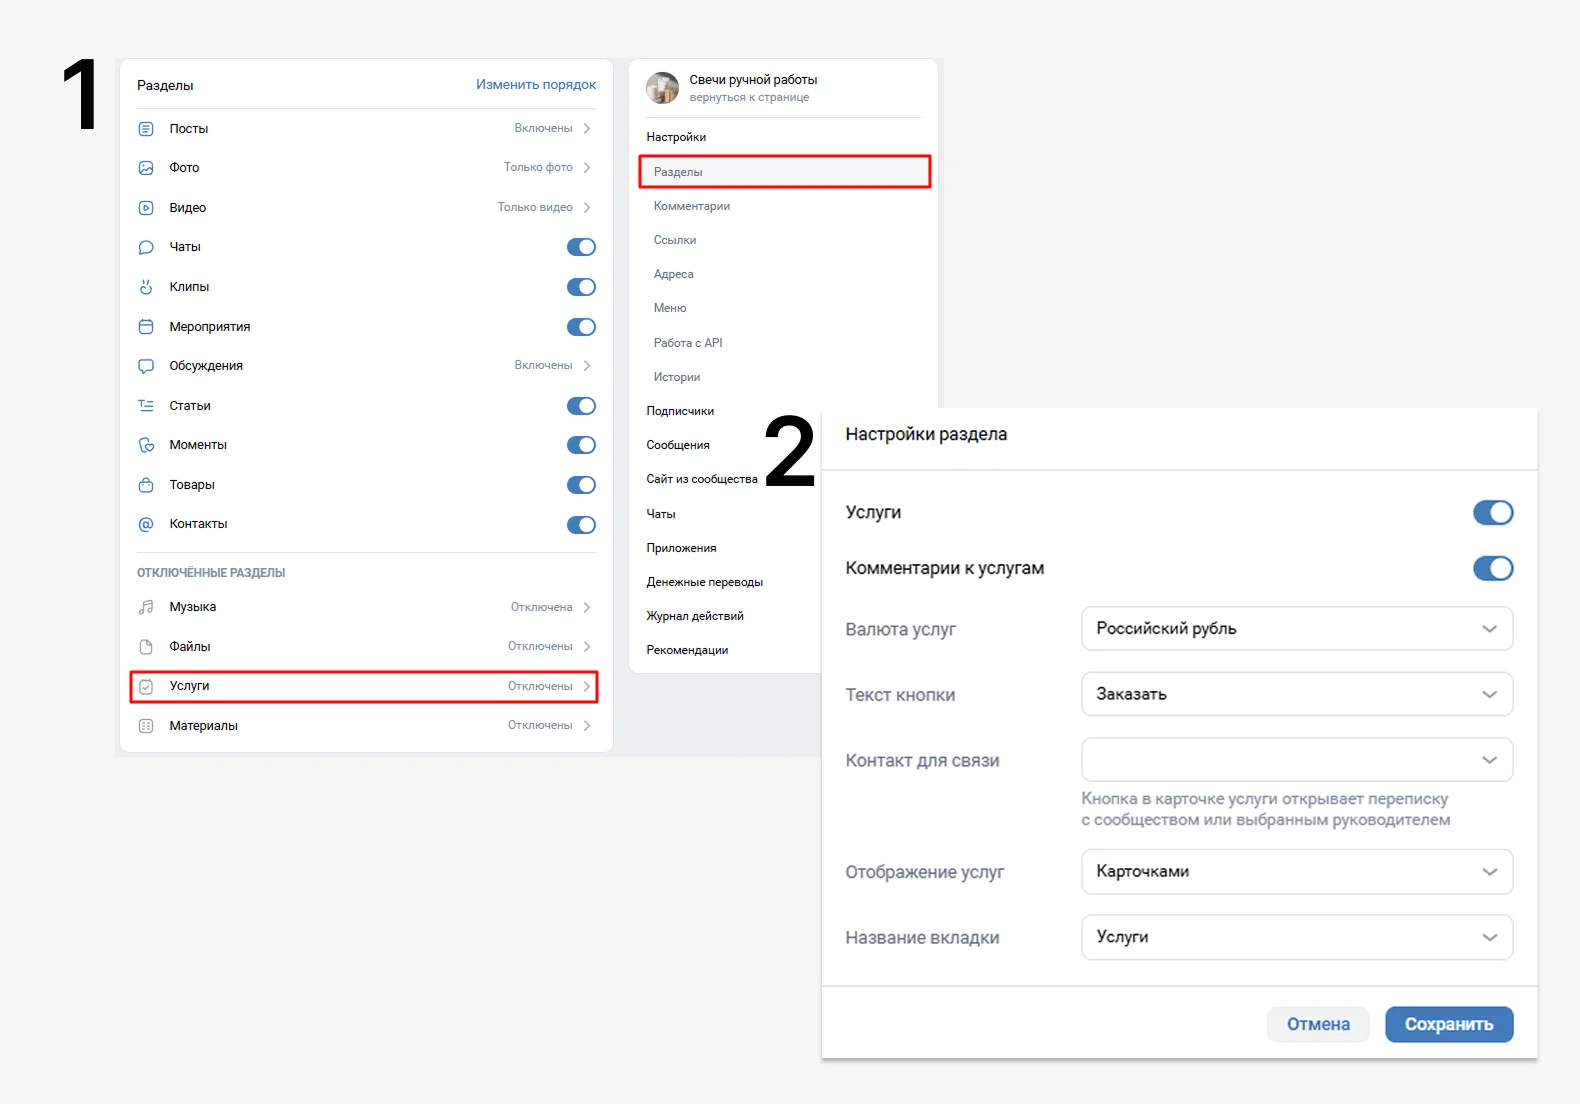Toggle the Клипы section switch
This screenshot has height=1104, width=1580.
[581, 287]
